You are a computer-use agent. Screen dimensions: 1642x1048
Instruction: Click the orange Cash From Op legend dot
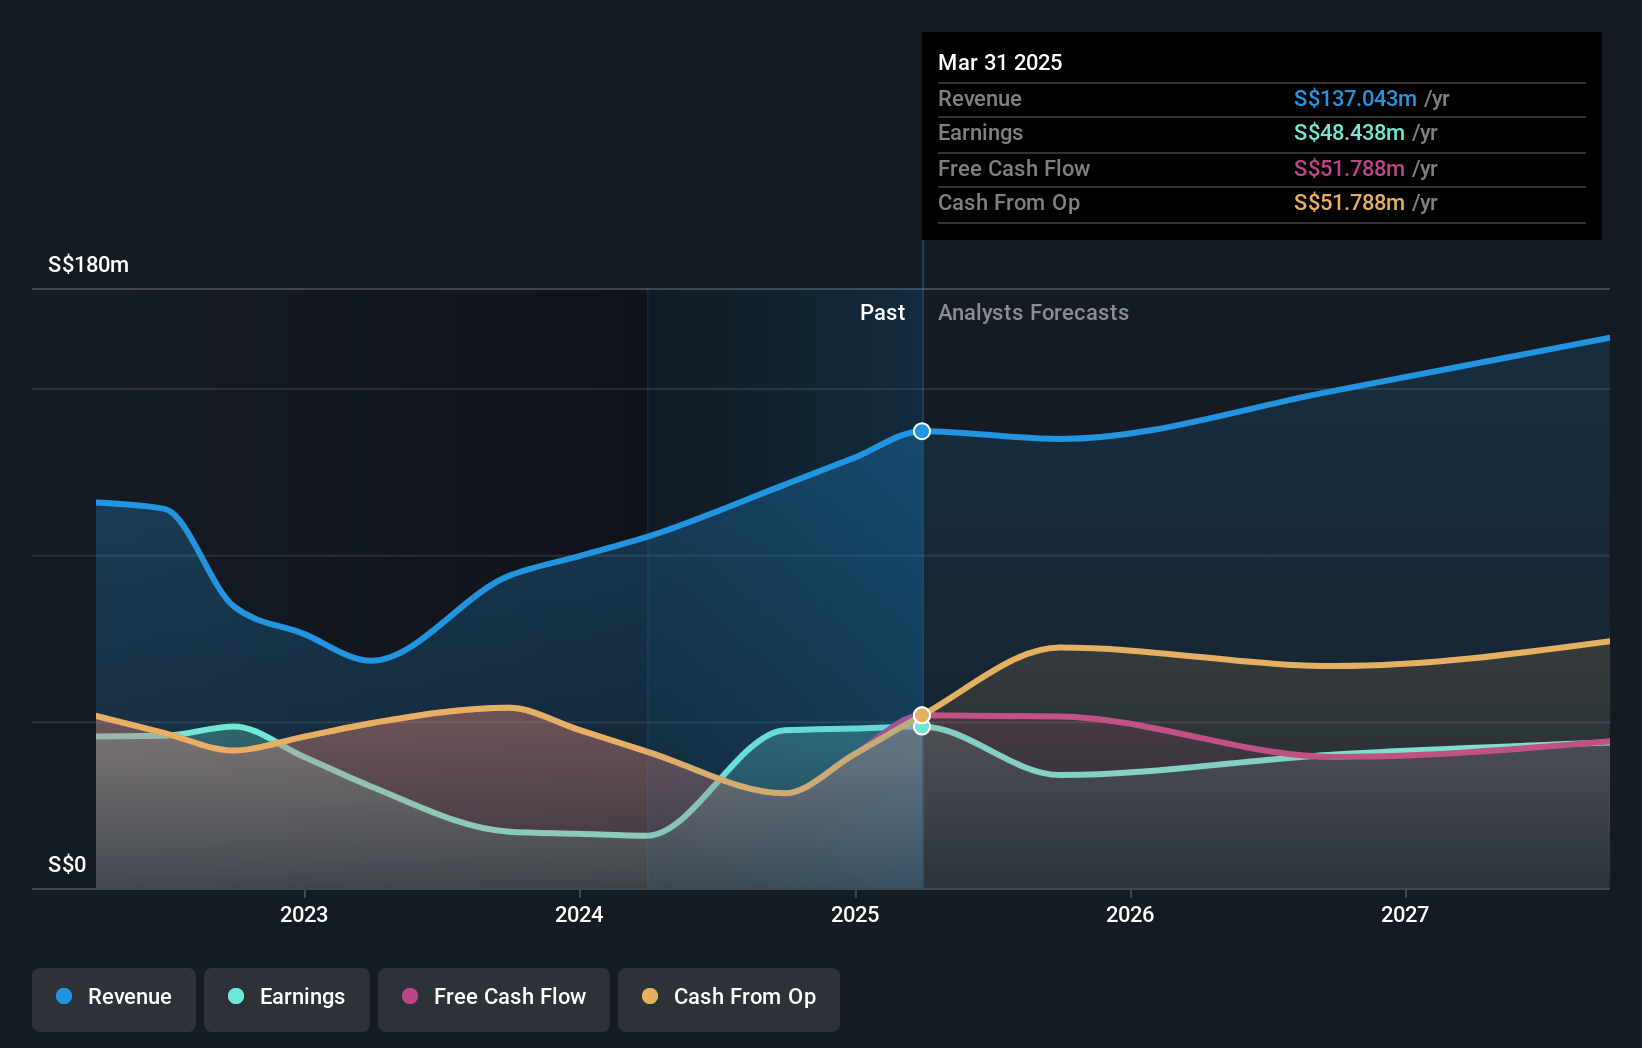651,997
